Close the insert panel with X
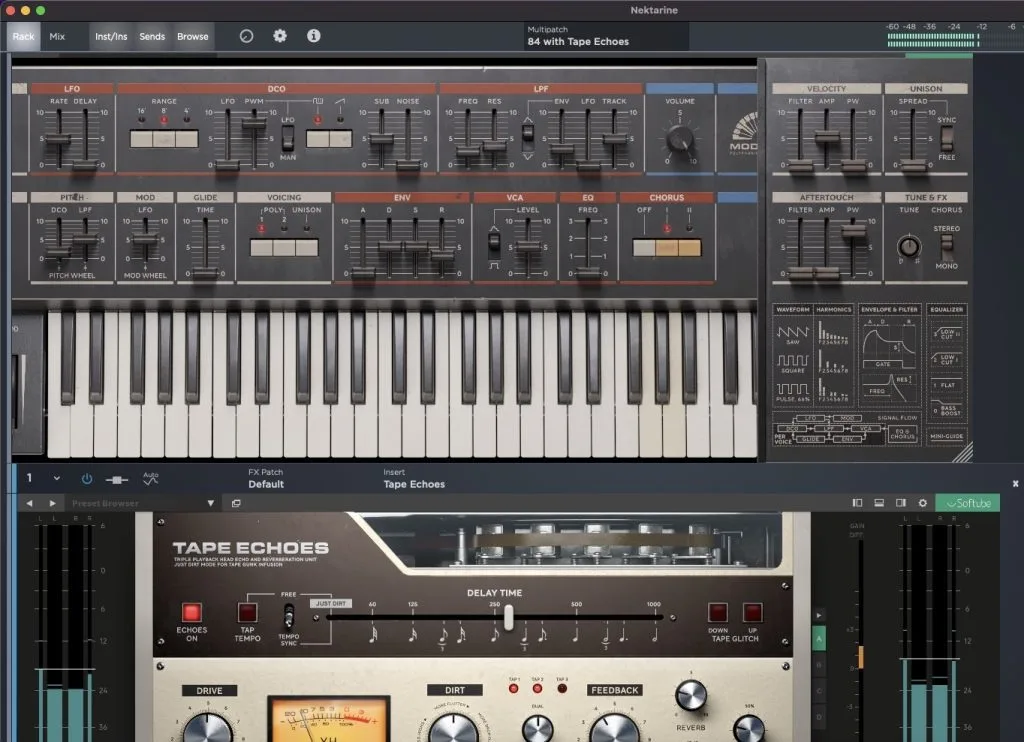 (1016, 484)
